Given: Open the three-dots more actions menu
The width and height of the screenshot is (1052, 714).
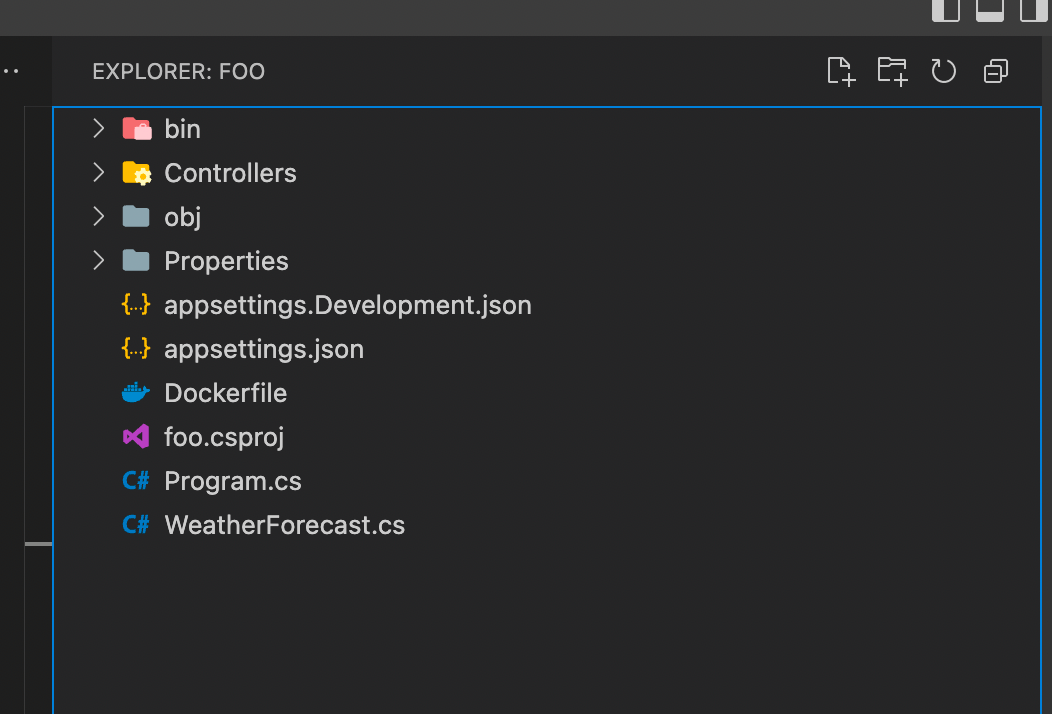Looking at the screenshot, I should point(10,72).
